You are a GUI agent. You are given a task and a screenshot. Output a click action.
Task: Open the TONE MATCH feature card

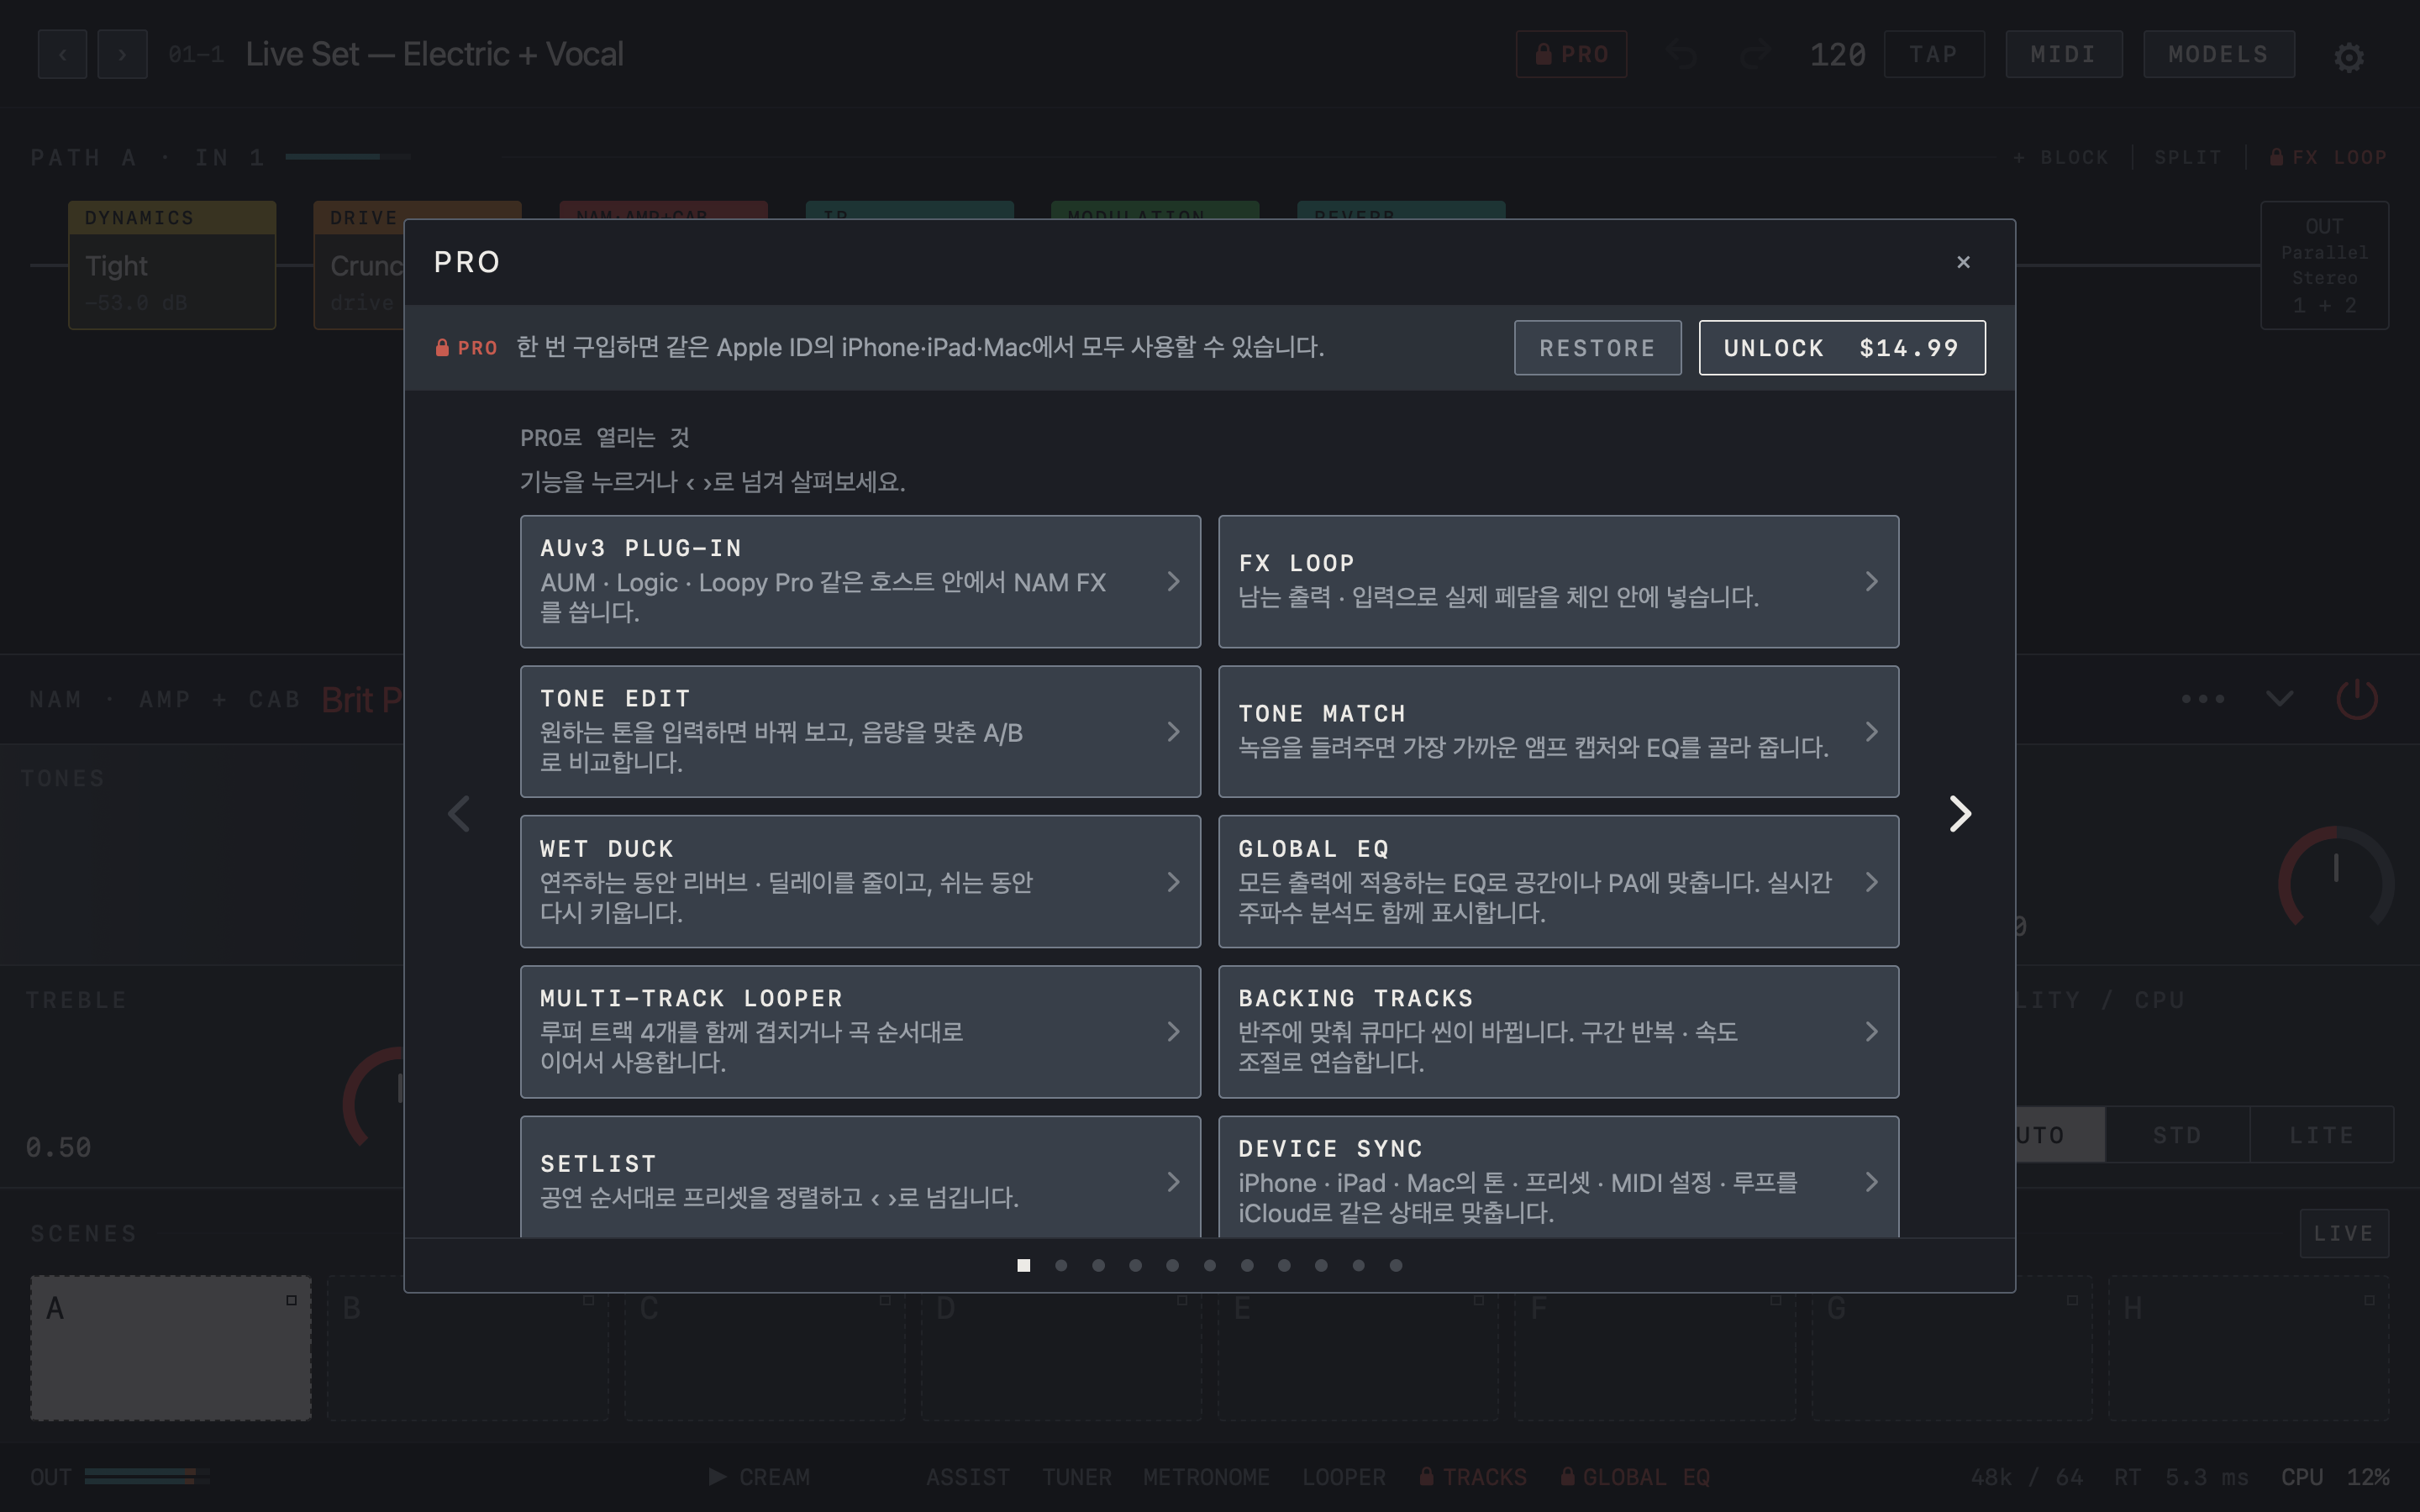(1558, 731)
